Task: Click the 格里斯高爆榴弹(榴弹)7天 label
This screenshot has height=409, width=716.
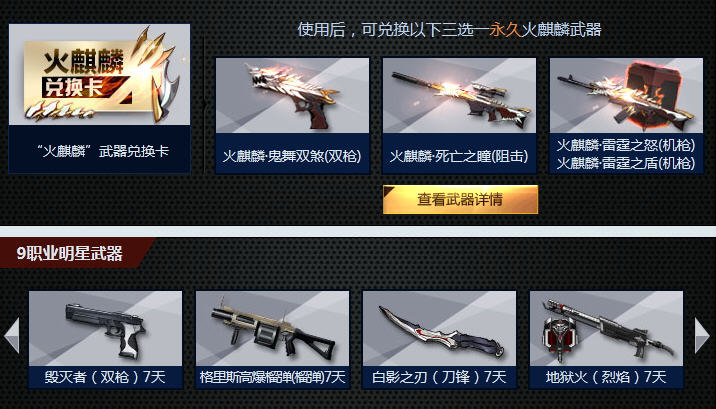Action: point(273,377)
